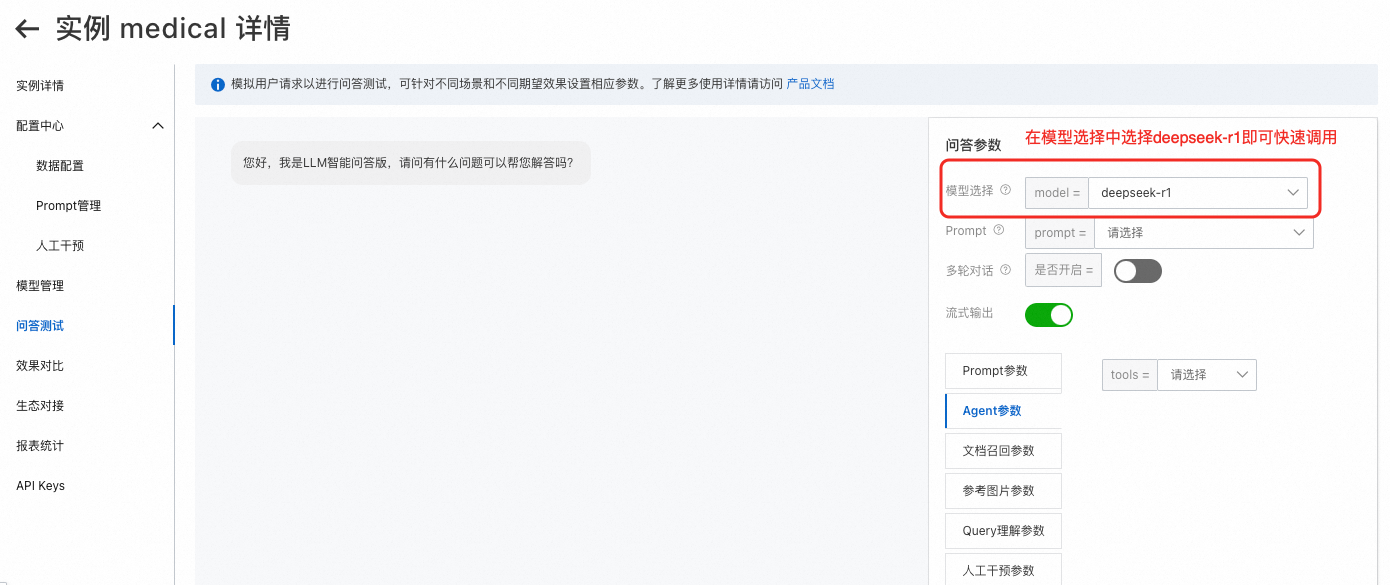
Task: Open 实例详情 in the sidebar
Action: (x=40, y=86)
